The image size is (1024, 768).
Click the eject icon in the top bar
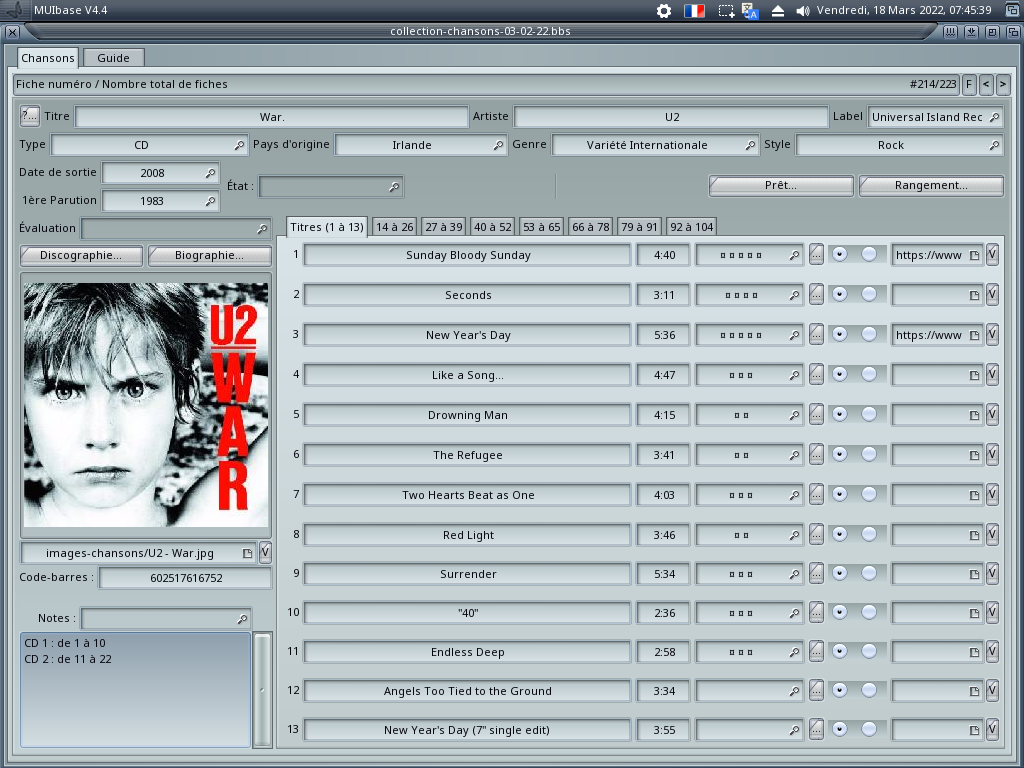coord(778,10)
